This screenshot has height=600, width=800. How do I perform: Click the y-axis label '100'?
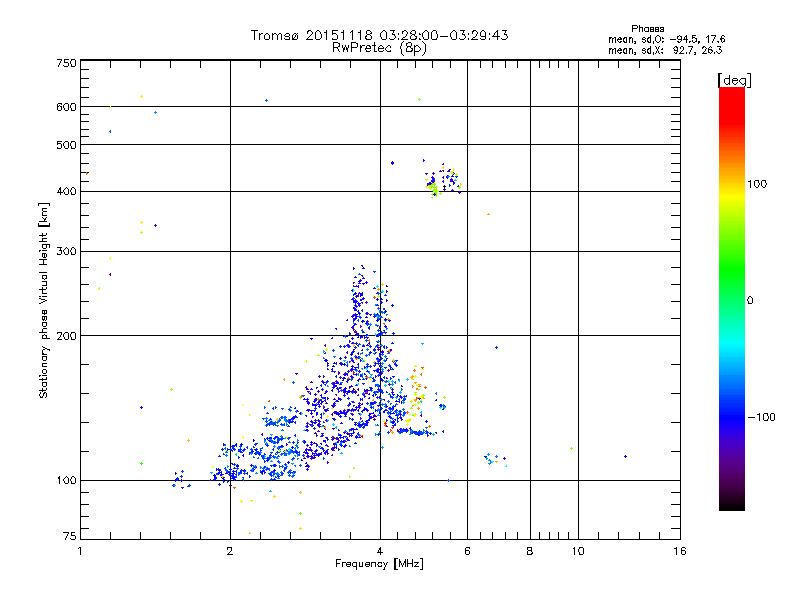(66, 481)
